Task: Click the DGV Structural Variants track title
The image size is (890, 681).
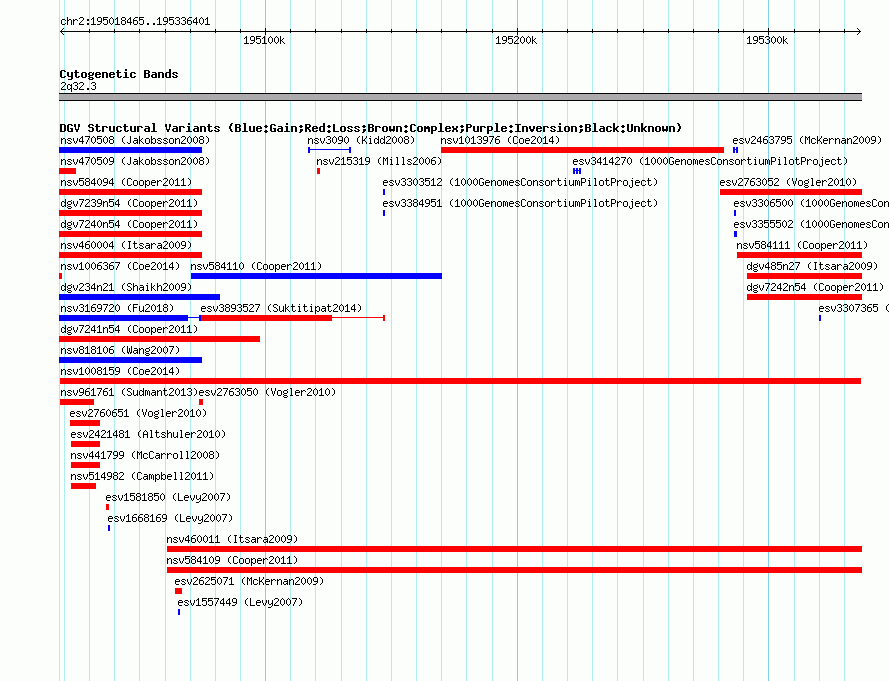Action: click(371, 128)
